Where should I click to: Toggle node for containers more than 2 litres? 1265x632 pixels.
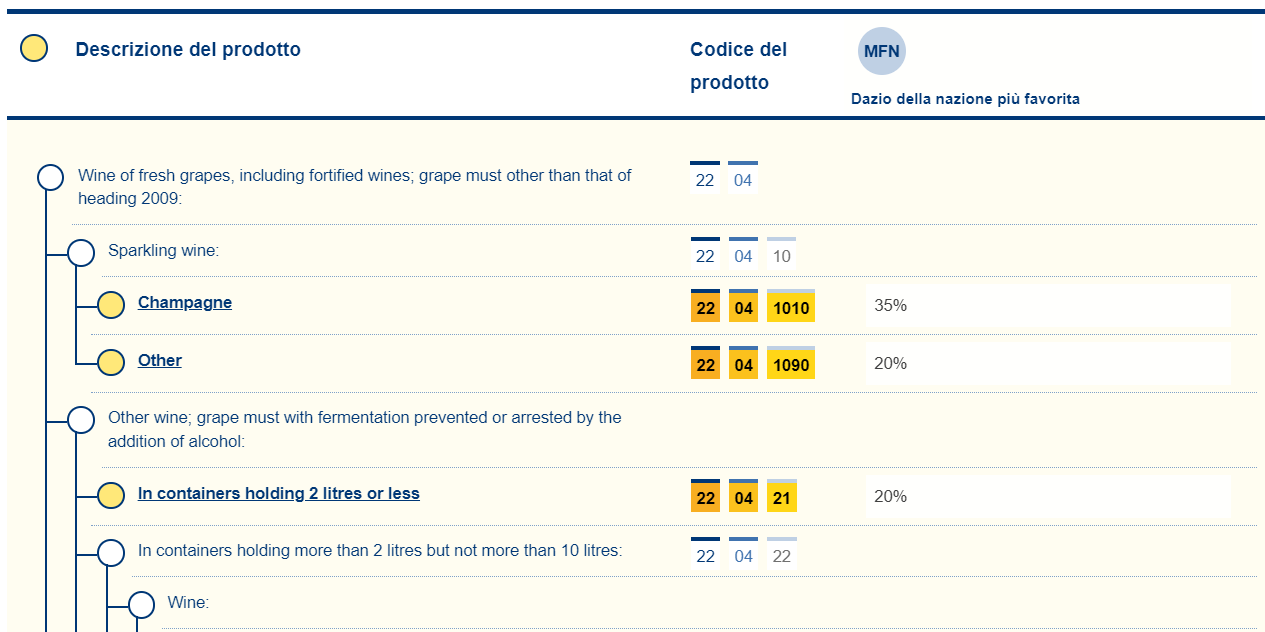pyautogui.click(x=111, y=552)
